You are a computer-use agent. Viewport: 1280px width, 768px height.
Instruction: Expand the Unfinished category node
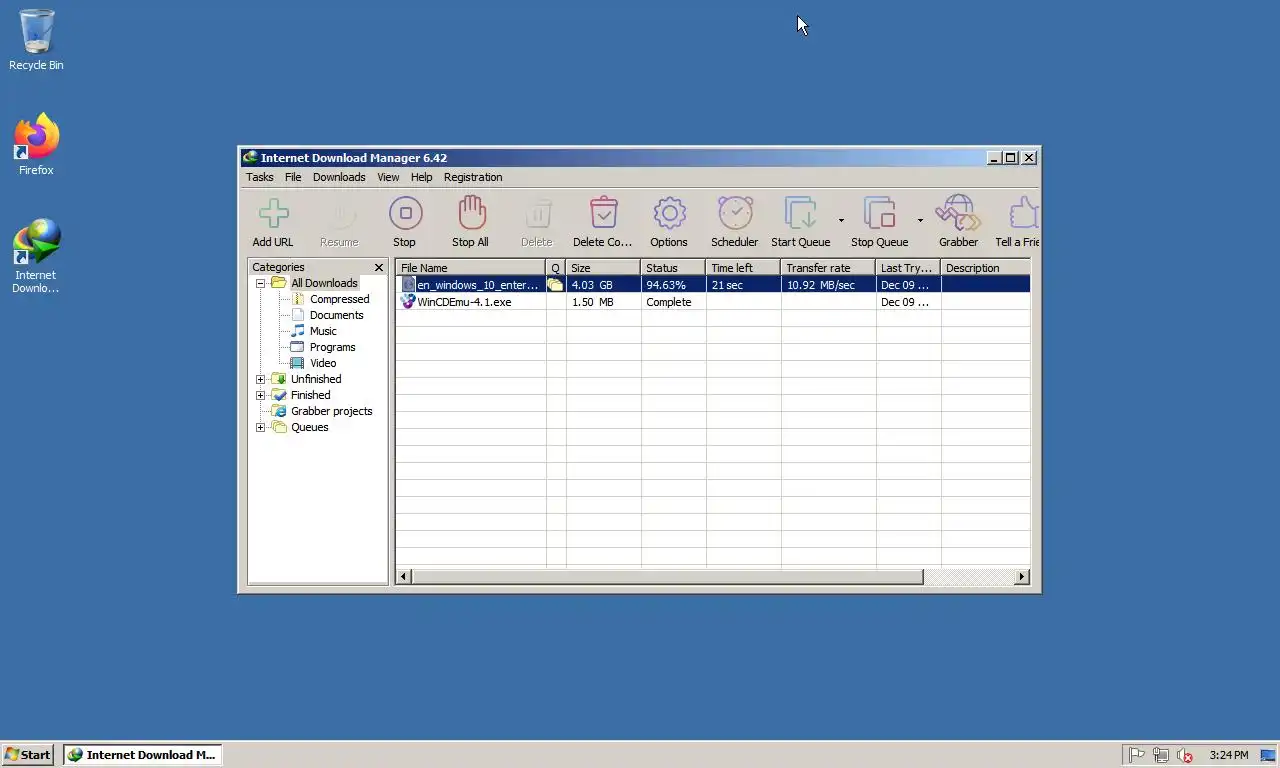[x=261, y=379]
